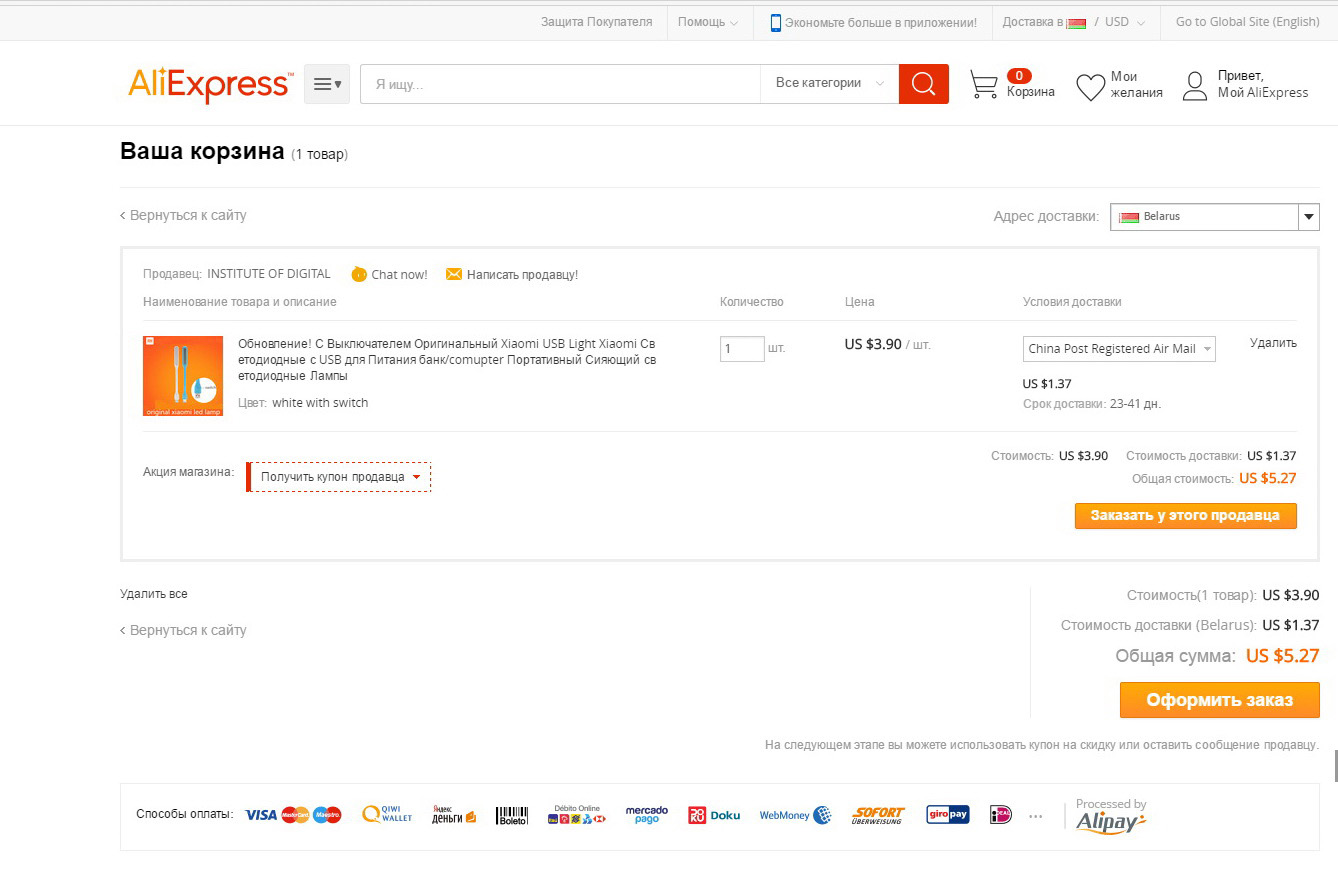Click the Débito Online logo
This screenshot has width=1338, height=885.
tap(577, 815)
